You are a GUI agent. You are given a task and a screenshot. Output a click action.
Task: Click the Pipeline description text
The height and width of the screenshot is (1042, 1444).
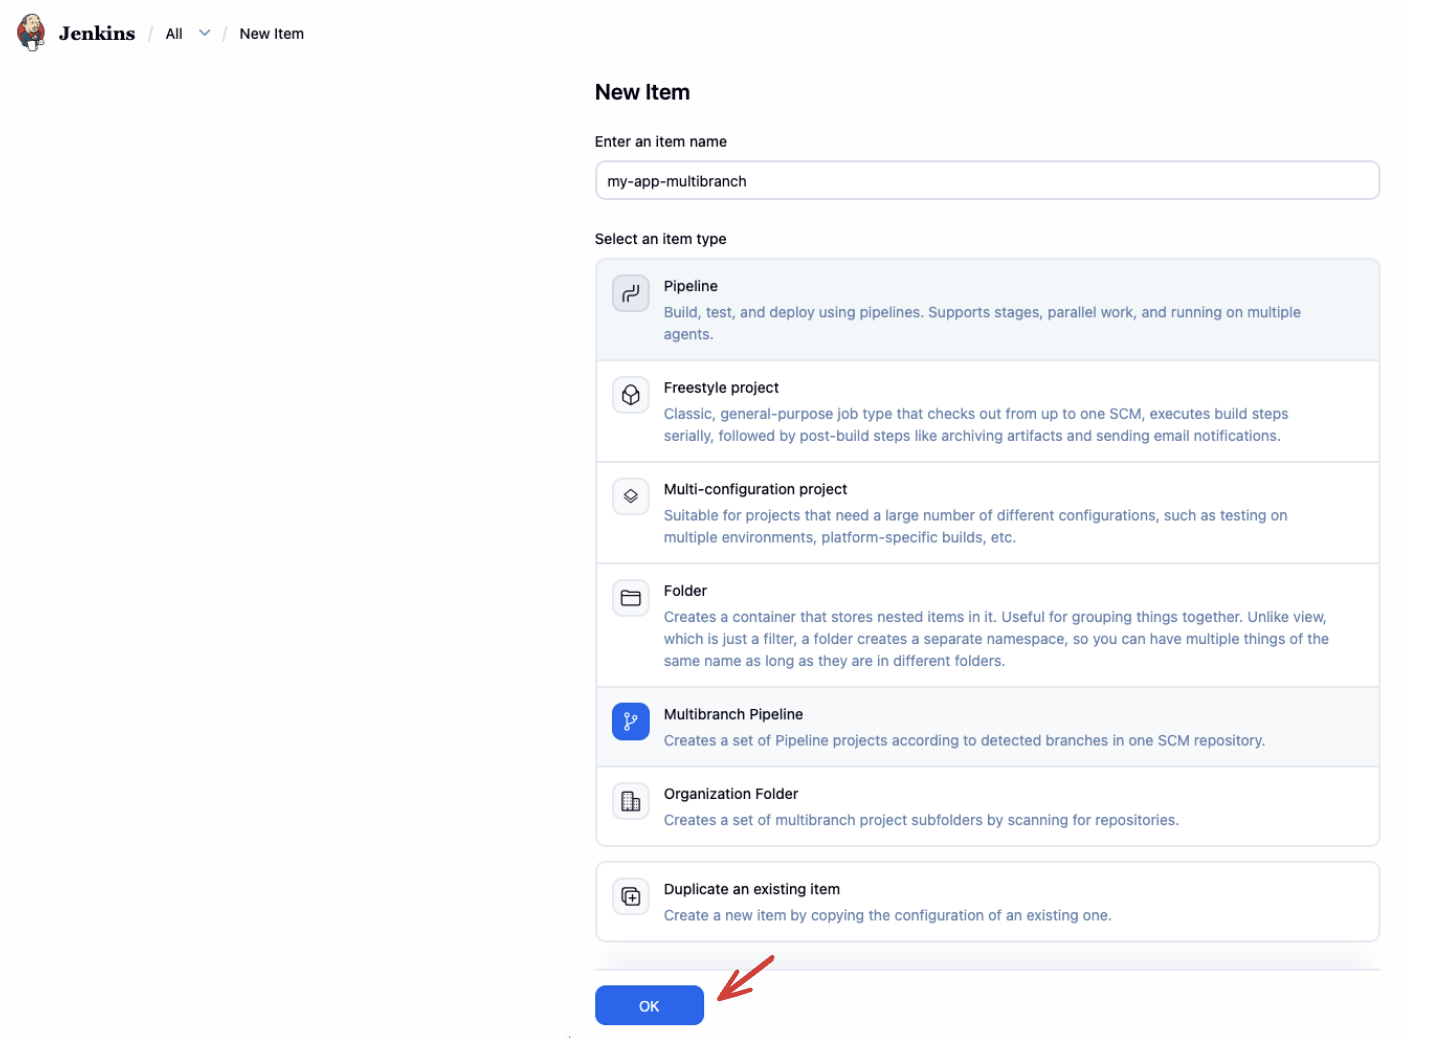[x=982, y=323]
